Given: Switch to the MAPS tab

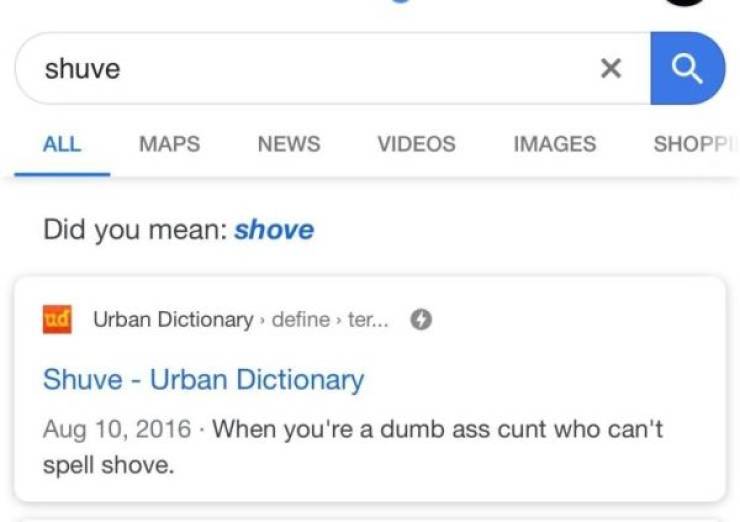Looking at the screenshot, I should 169,144.
